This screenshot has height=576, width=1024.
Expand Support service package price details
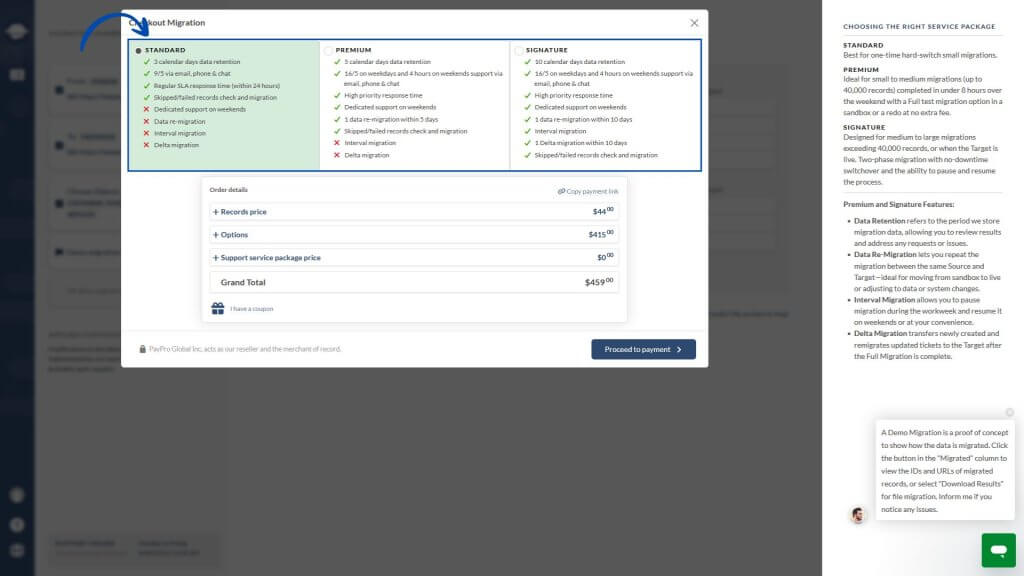pos(270,258)
